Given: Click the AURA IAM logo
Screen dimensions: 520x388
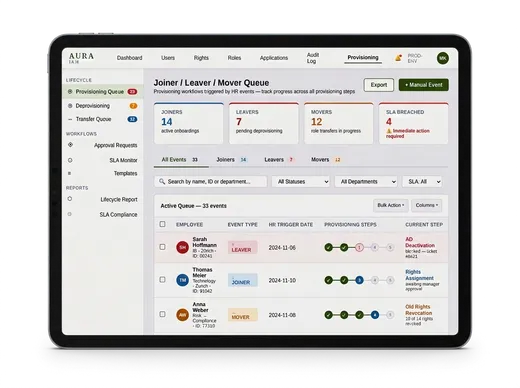Looking at the screenshot, I should click(x=81, y=58).
